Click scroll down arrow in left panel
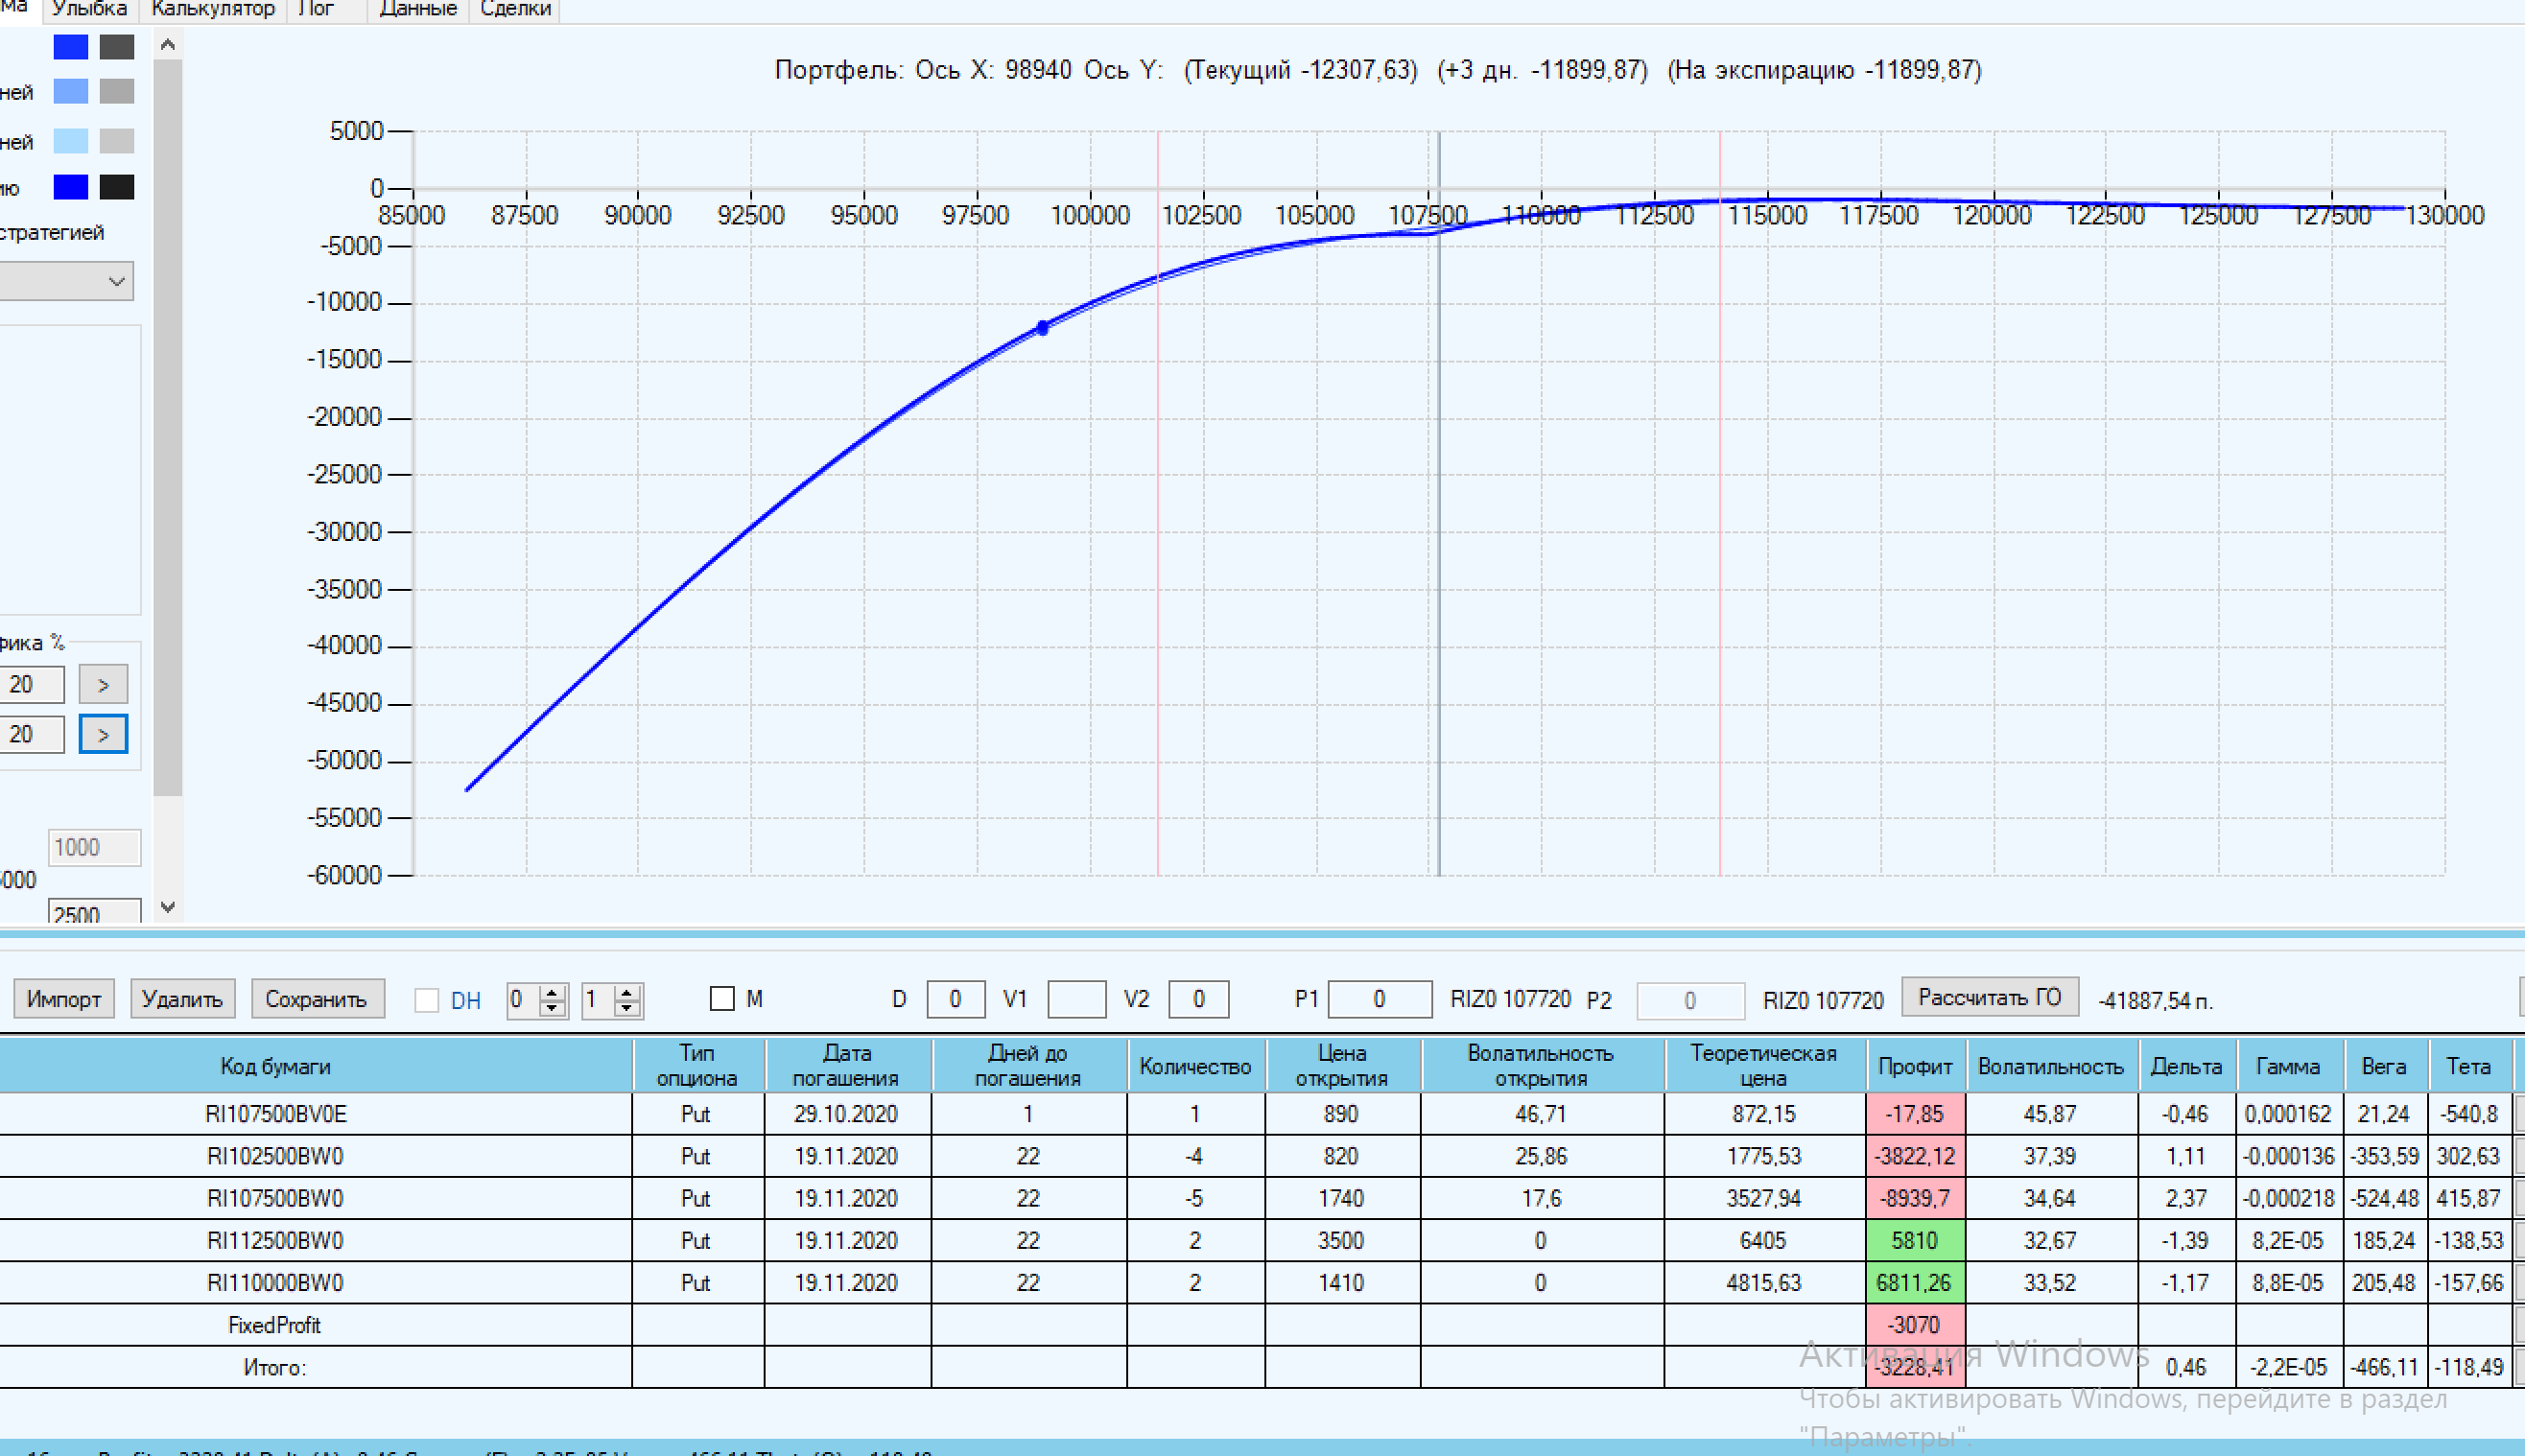Viewport: 2525px width, 1456px height. click(168, 907)
